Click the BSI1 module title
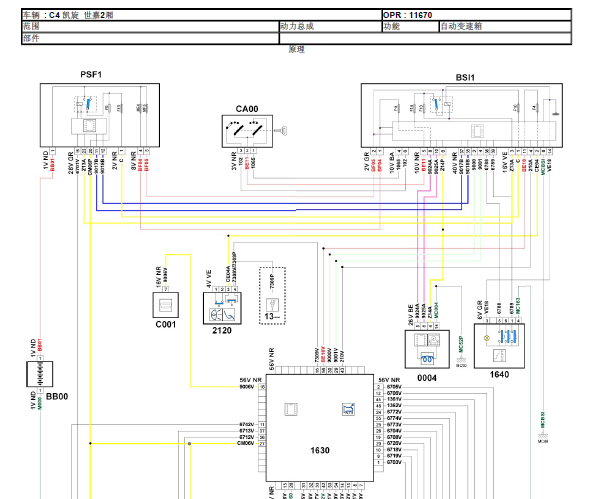590x499 pixels. [465, 78]
